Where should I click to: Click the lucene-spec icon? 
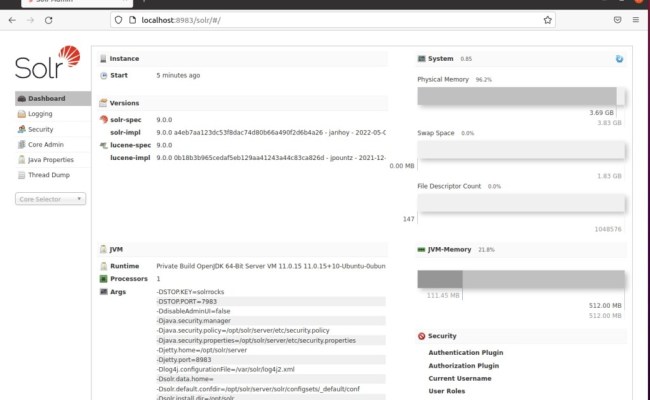click(104, 145)
